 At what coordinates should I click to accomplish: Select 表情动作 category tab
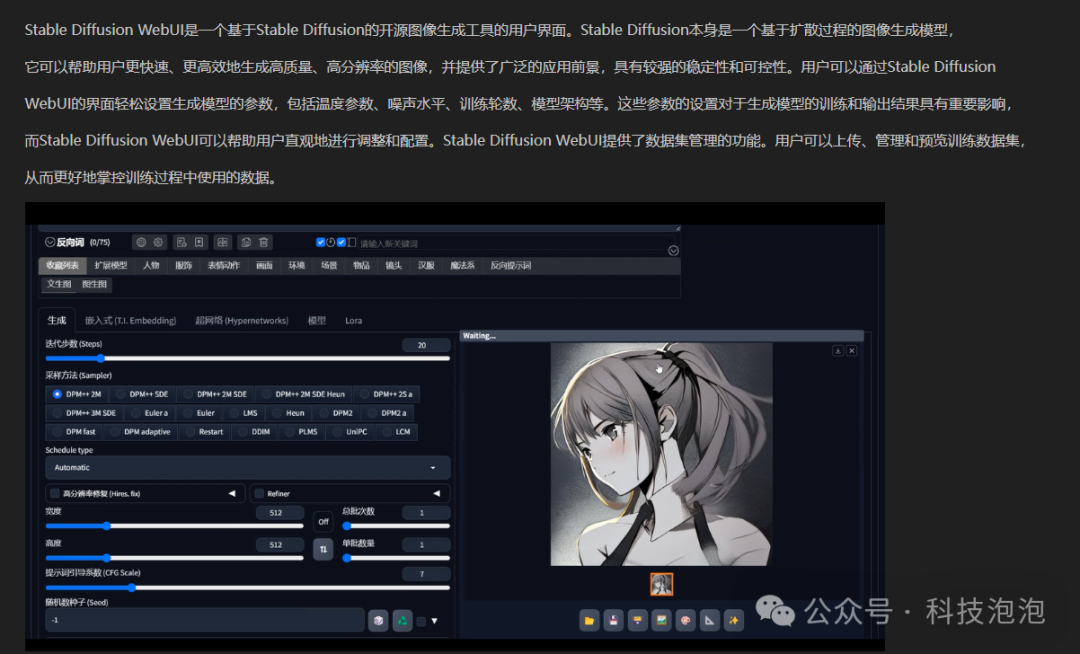pos(224,265)
